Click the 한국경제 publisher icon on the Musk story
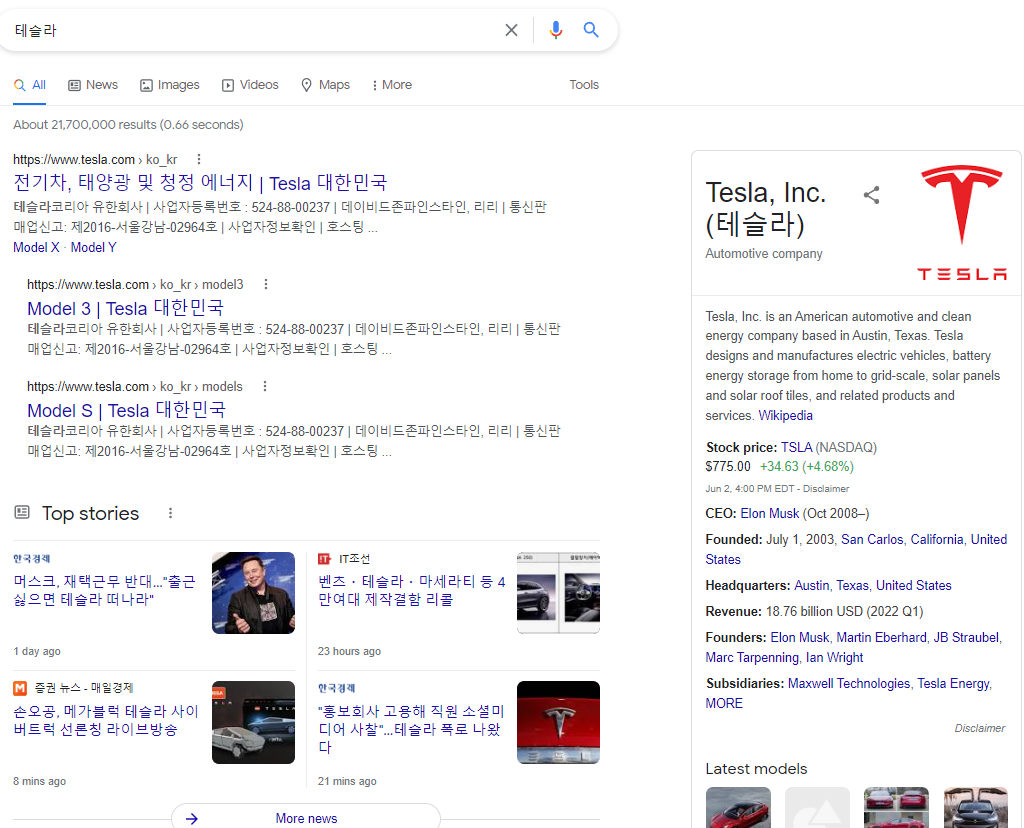 coord(31,557)
